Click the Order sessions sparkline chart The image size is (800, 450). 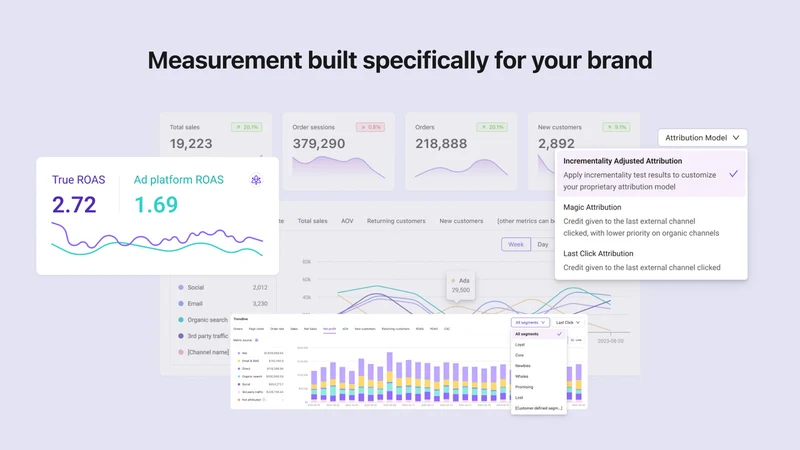tap(338, 167)
